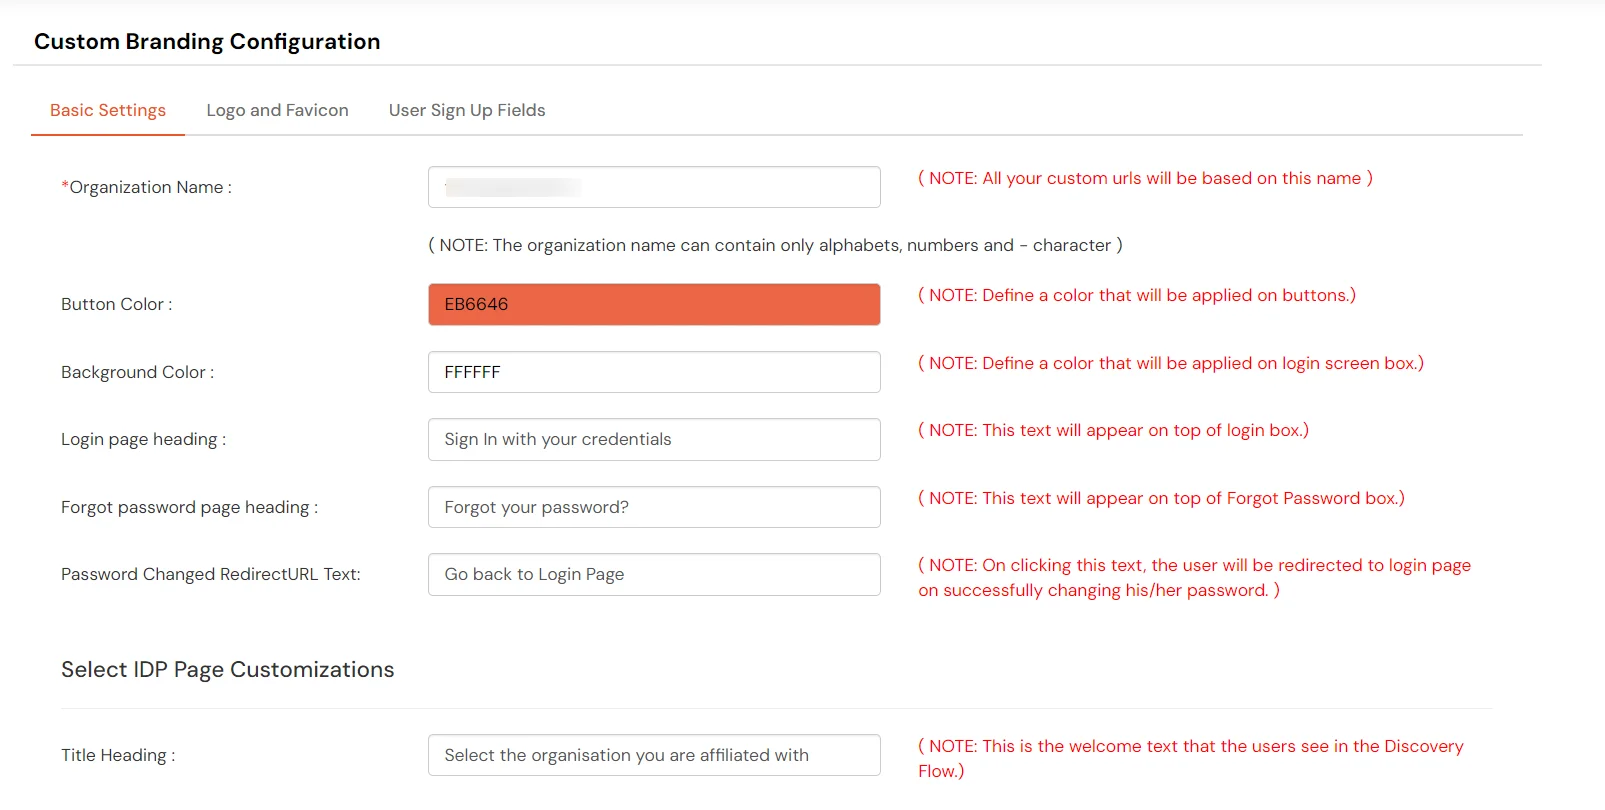
Task: Click the Forgot password page heading field
Action: pyautogui.click(x=653, y=507)
